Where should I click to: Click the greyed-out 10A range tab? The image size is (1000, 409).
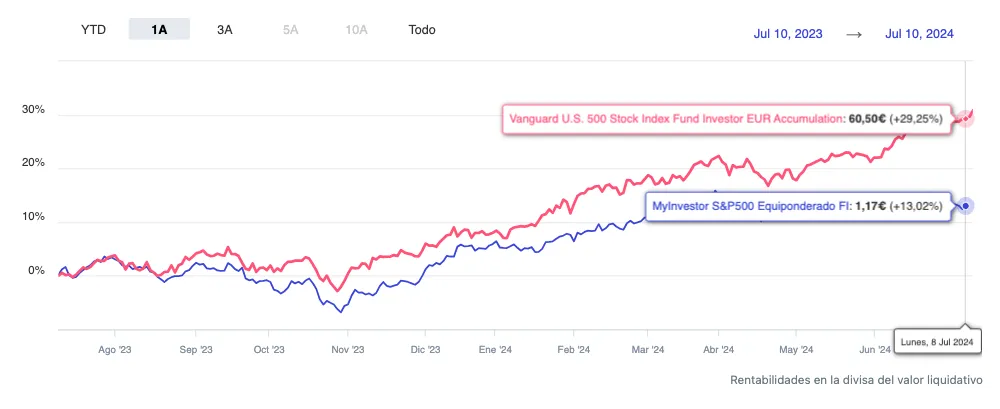coord(356,30)
